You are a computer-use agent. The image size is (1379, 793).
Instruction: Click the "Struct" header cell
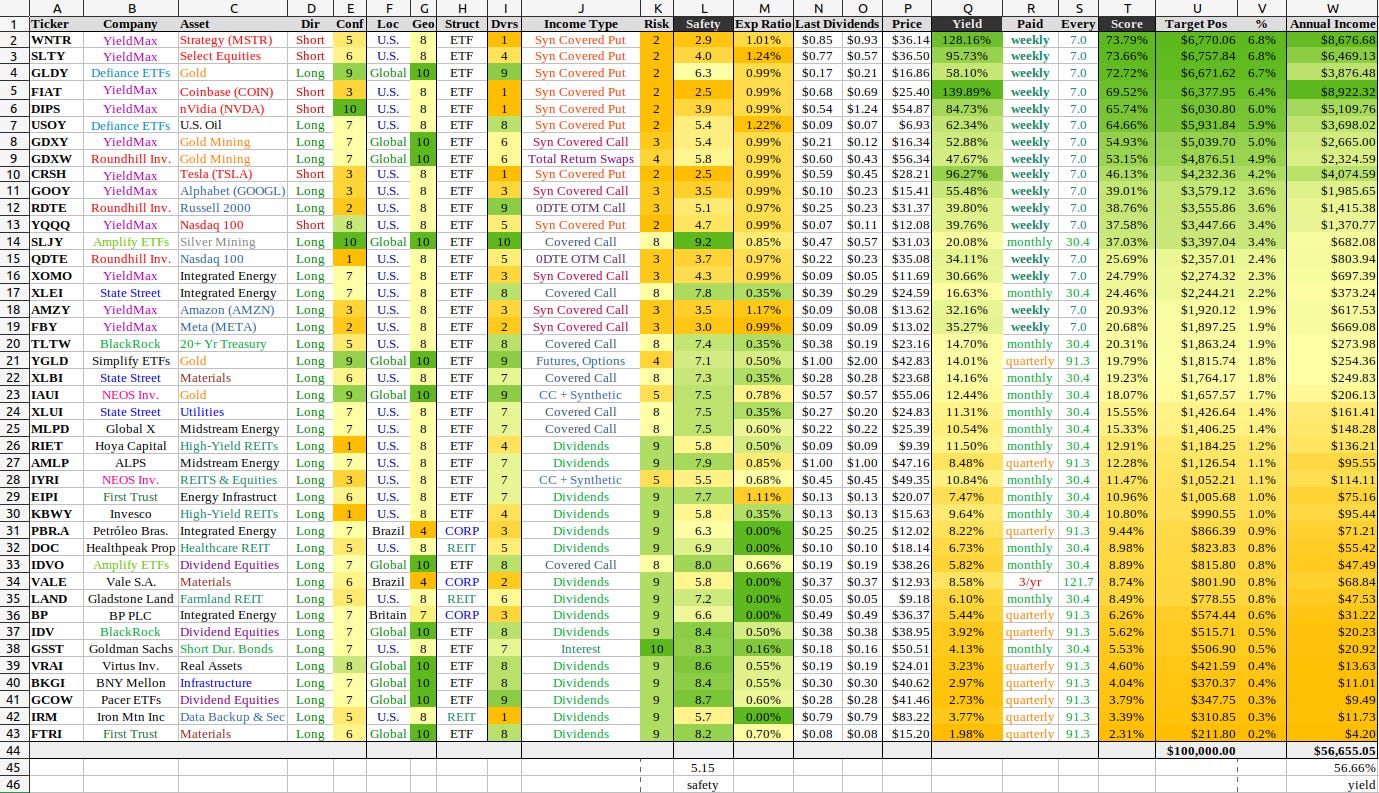pos(462,23)
